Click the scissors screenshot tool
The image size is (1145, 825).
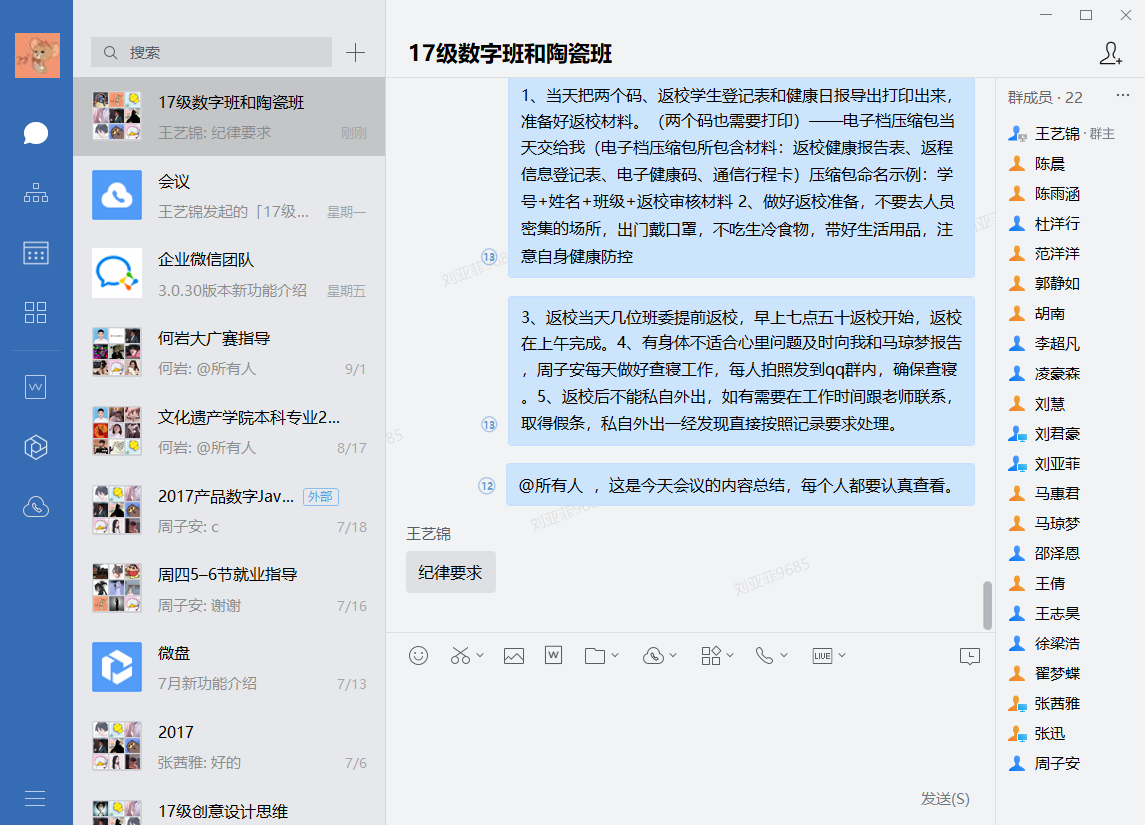(x=460, y=656)
